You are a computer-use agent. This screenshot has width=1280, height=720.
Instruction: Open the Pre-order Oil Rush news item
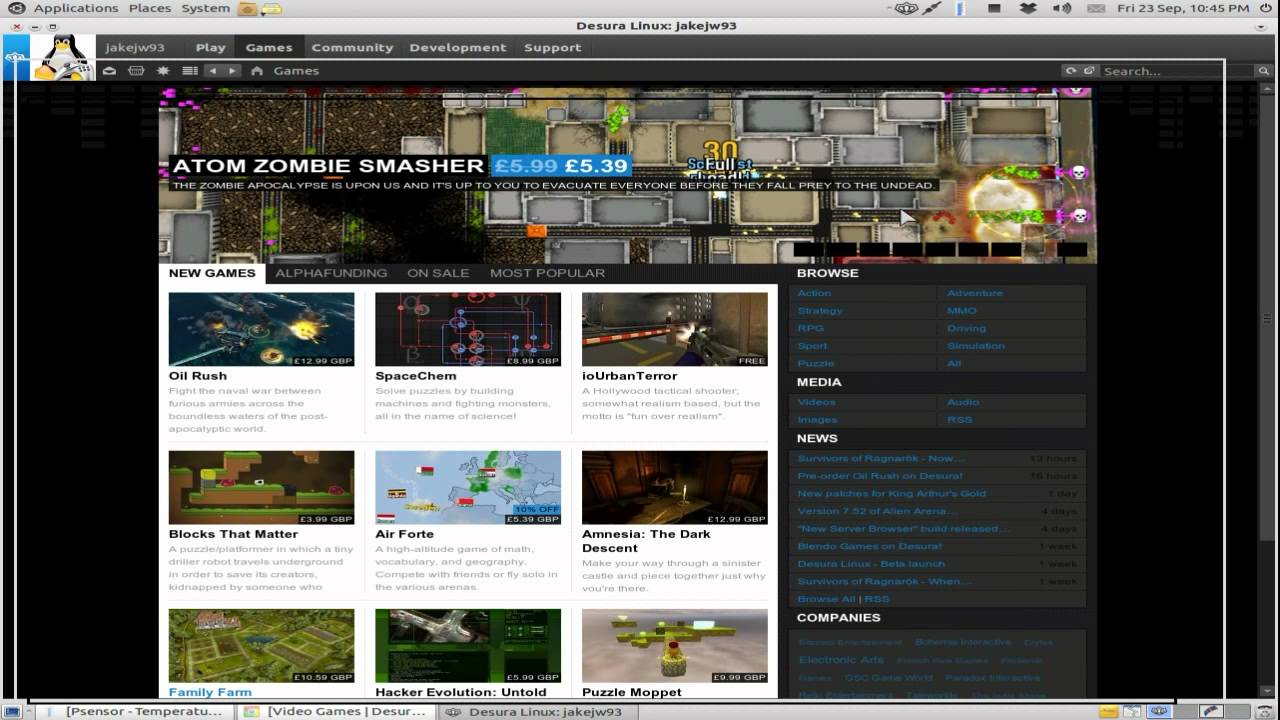880,476
